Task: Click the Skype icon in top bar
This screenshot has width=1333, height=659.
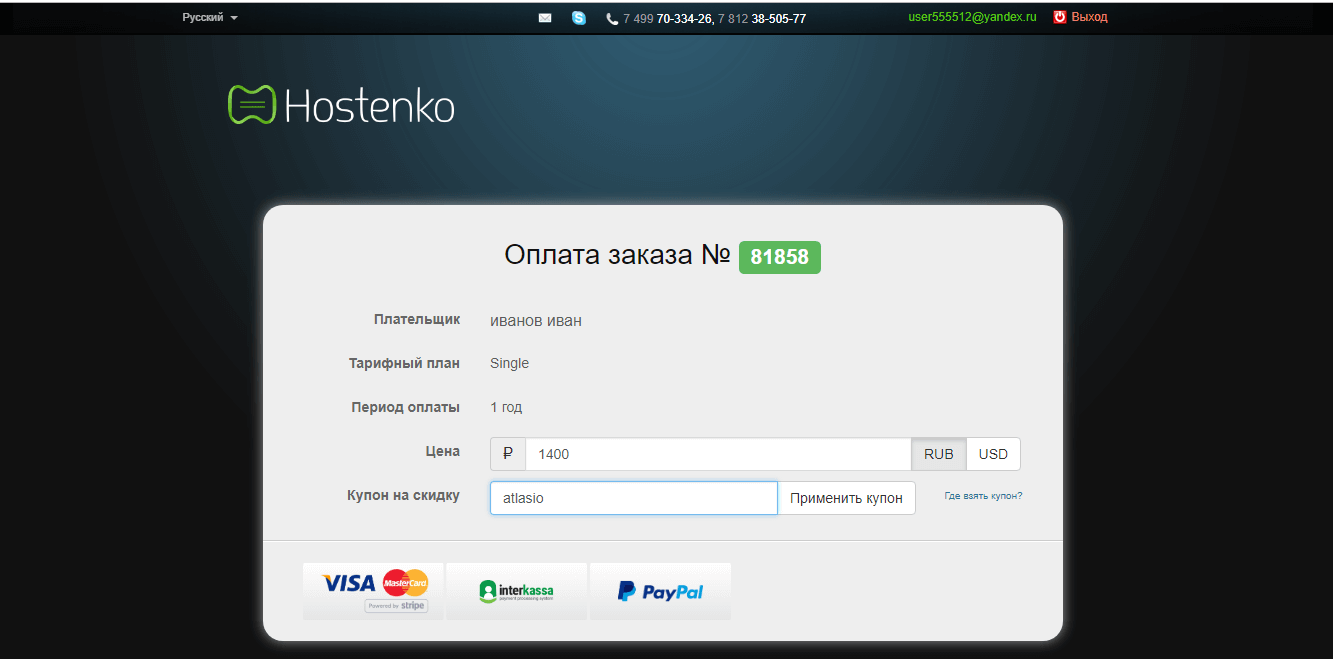Action: (x=579, y=18)
